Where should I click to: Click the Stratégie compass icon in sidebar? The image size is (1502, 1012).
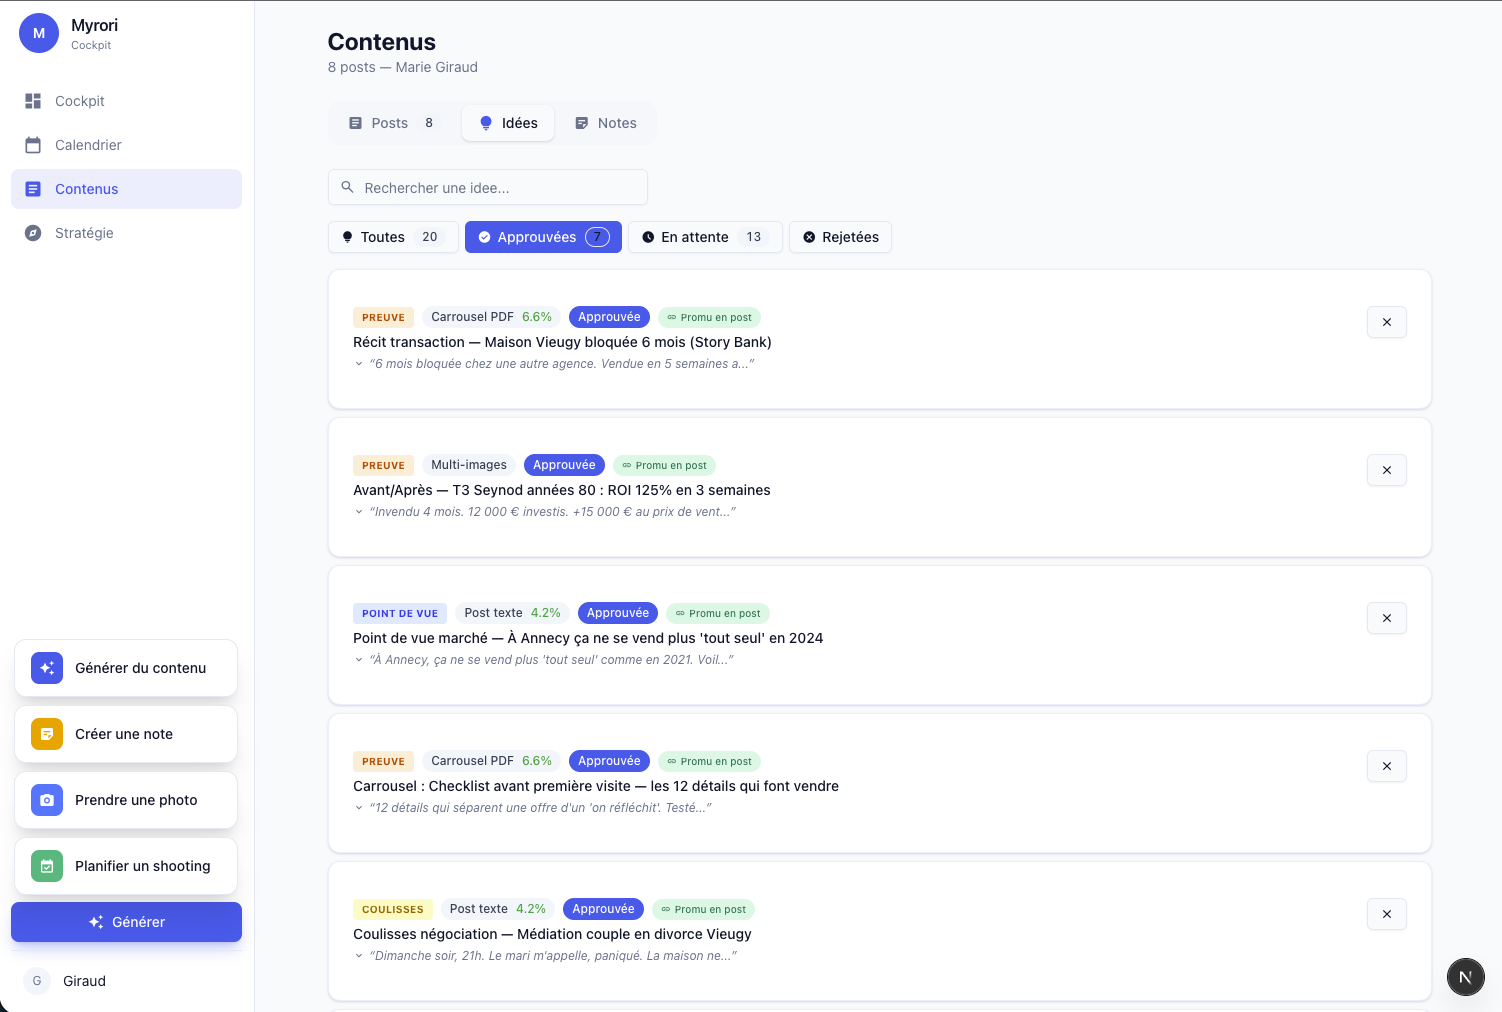[33, 233]
